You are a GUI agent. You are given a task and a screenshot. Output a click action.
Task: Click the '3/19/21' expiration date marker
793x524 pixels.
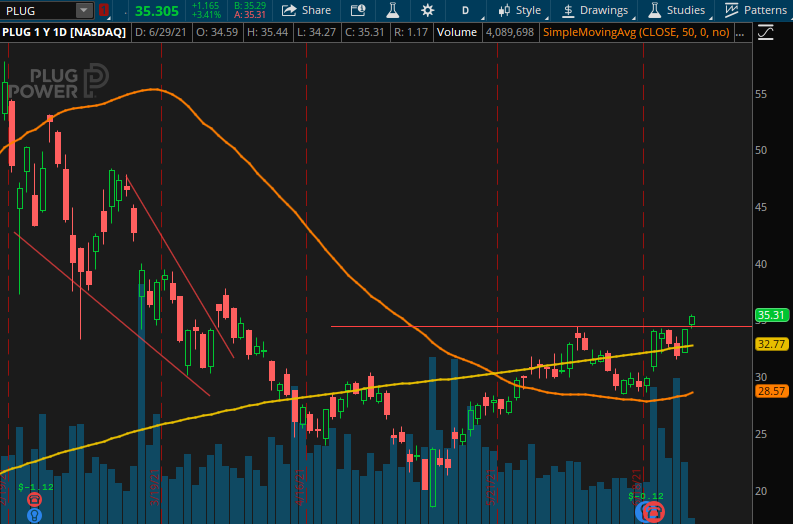155,487
